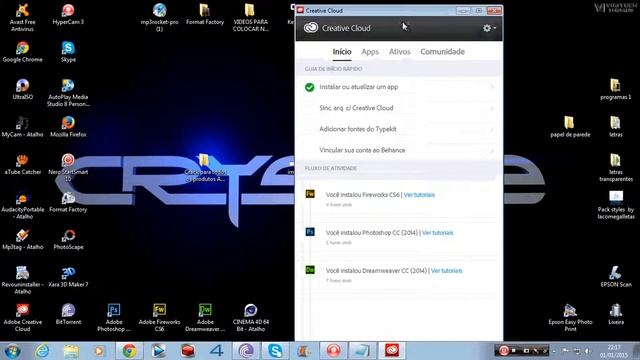The width and height of the screenshot is (640, 360).
Task: Open Vincular sua conta ao Behance row
Action: coord(399,150)
